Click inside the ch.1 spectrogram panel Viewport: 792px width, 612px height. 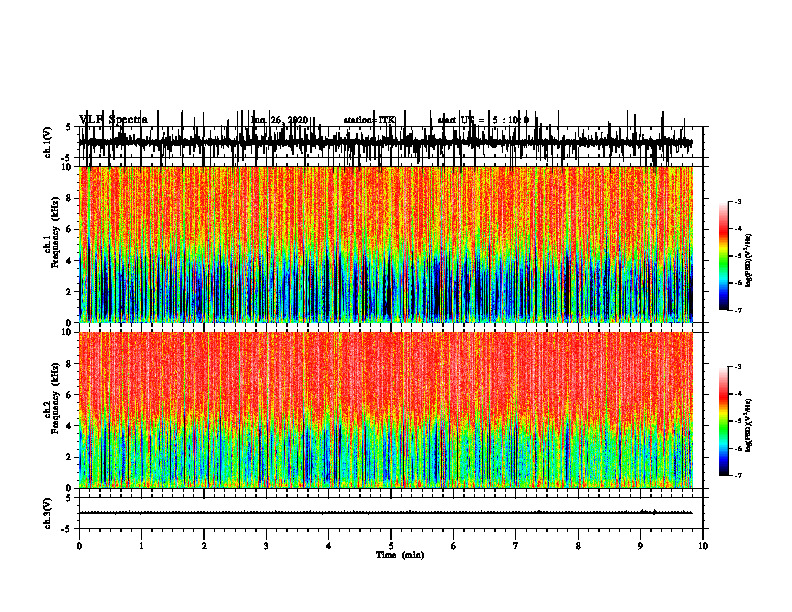[x=386, y=244]
